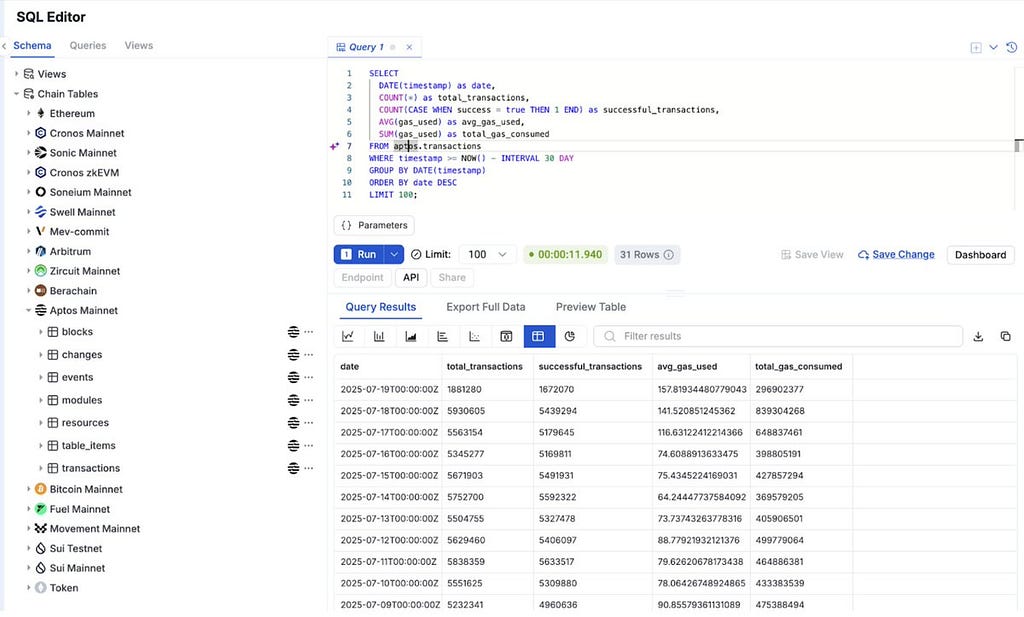Switch to the Views tab

[x=138, y=46]
